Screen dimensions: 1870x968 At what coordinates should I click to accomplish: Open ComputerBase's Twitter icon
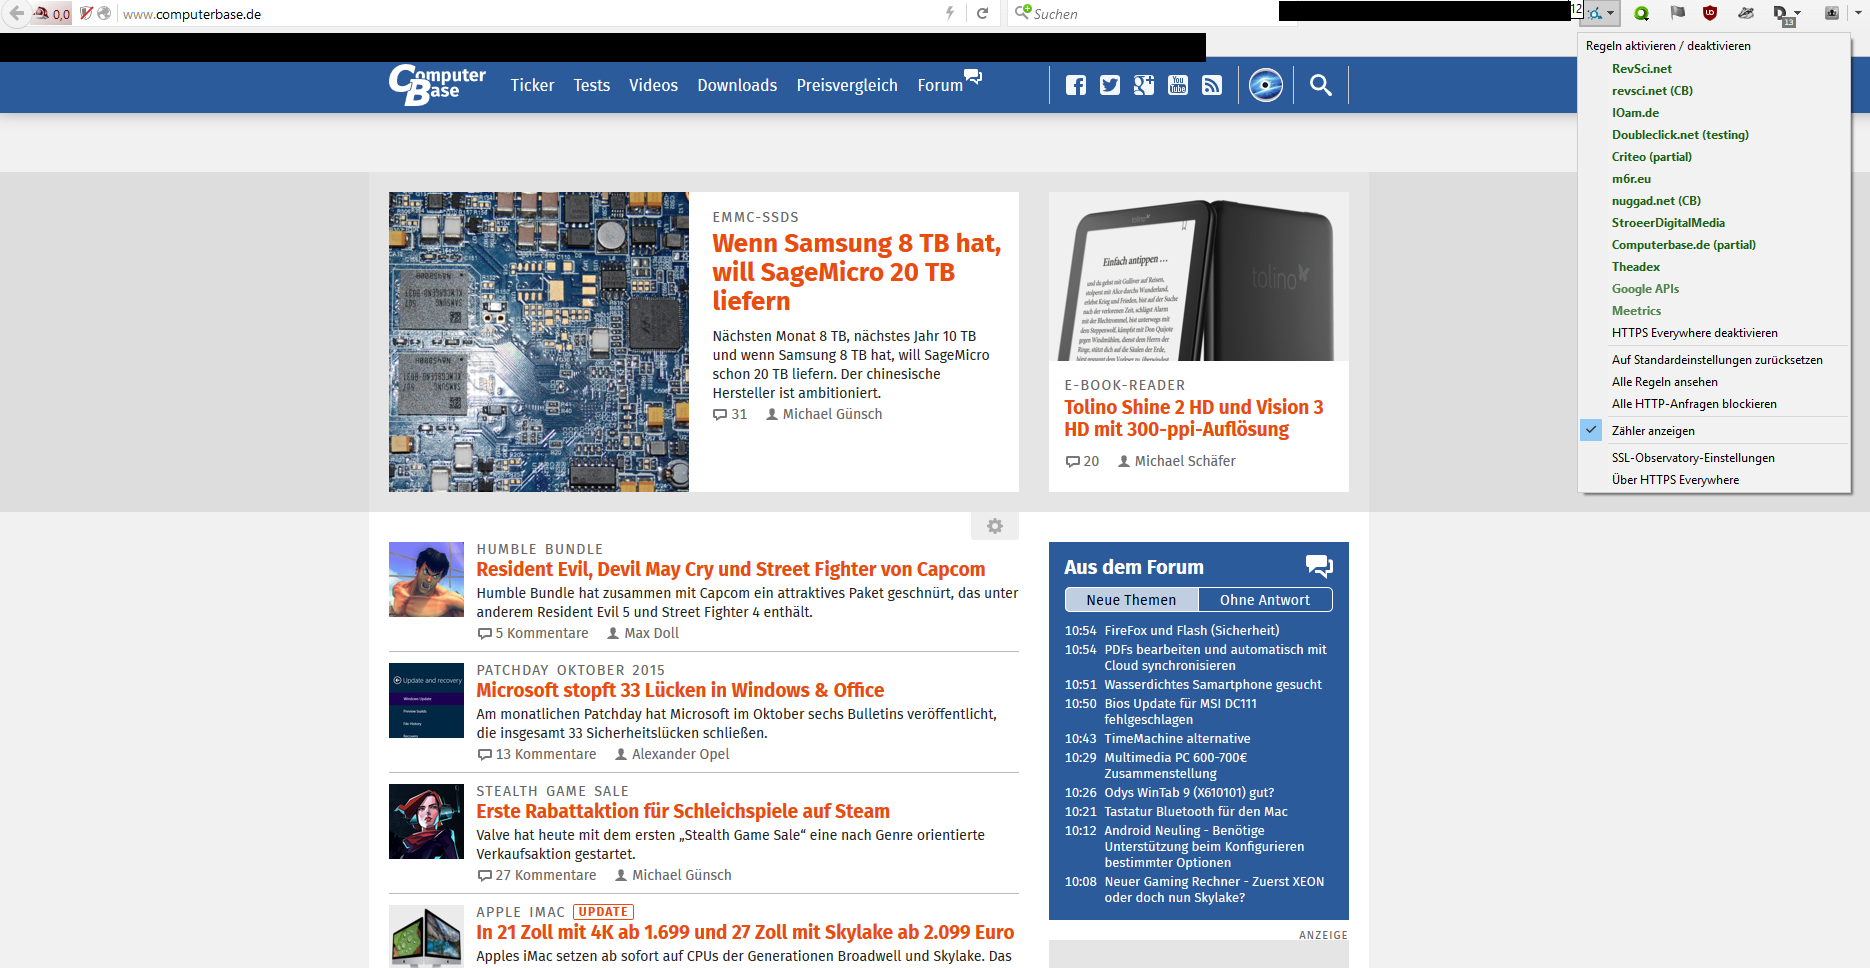pyautogui.click(x=1110, y=85)
